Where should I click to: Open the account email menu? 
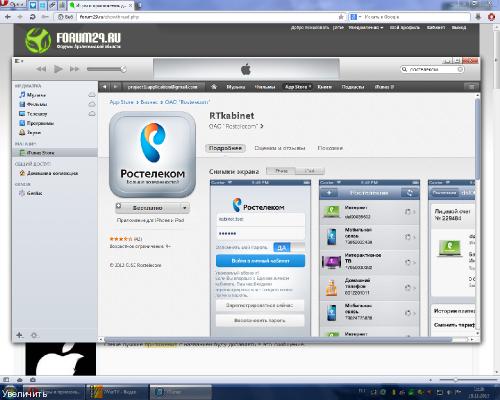[162, 87]
